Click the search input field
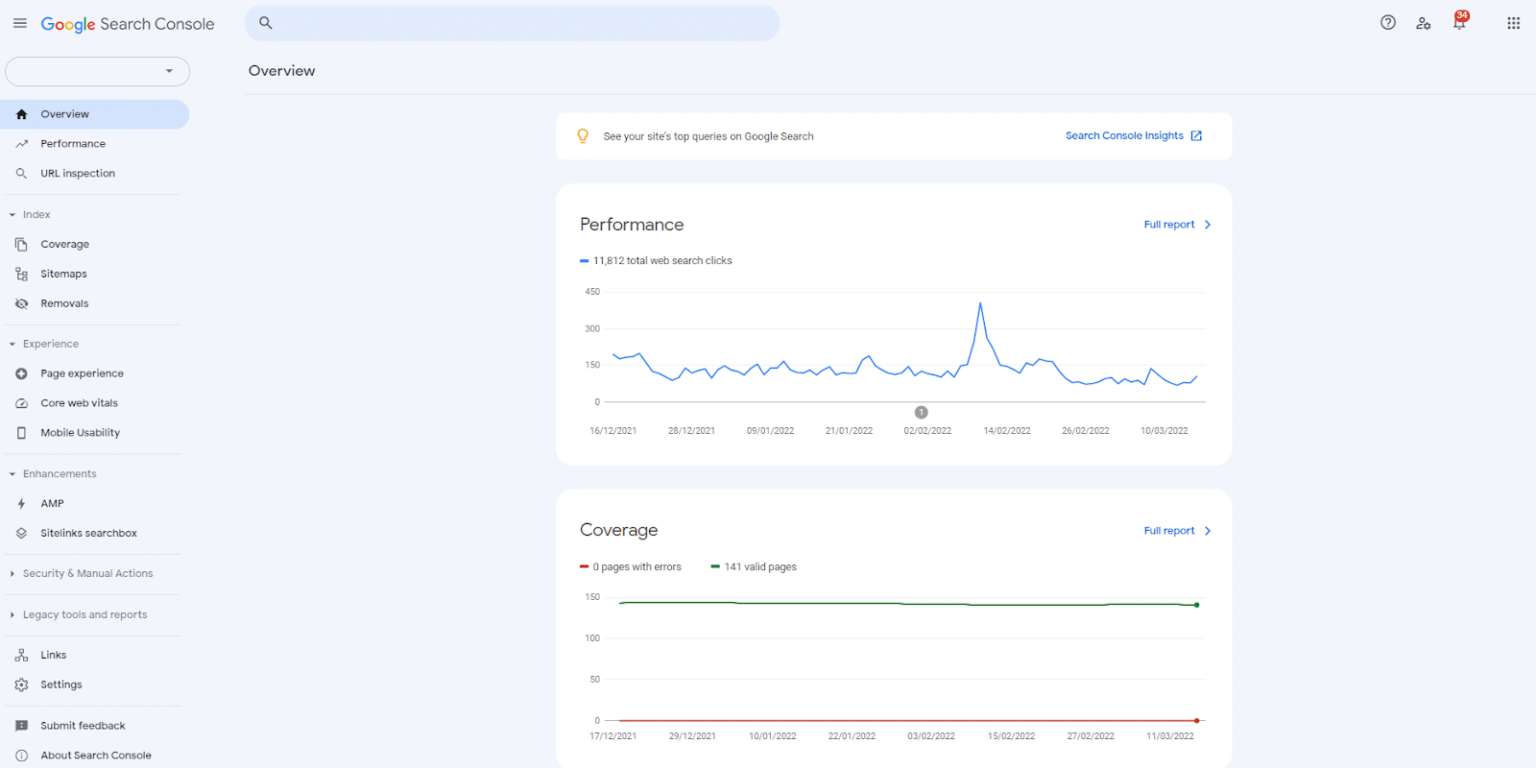This screenshot has height=768, width=1536. (x=512, y=22)
